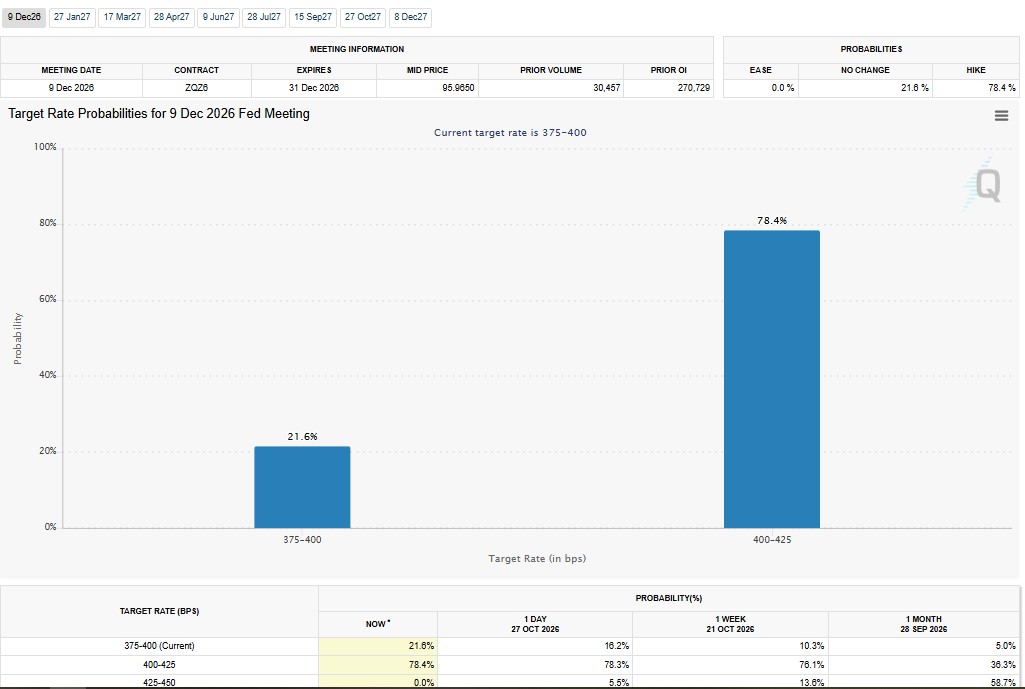Click the 36.3% one-month cell
This screenshot has width=1025, height=689.
click(924, 665)
